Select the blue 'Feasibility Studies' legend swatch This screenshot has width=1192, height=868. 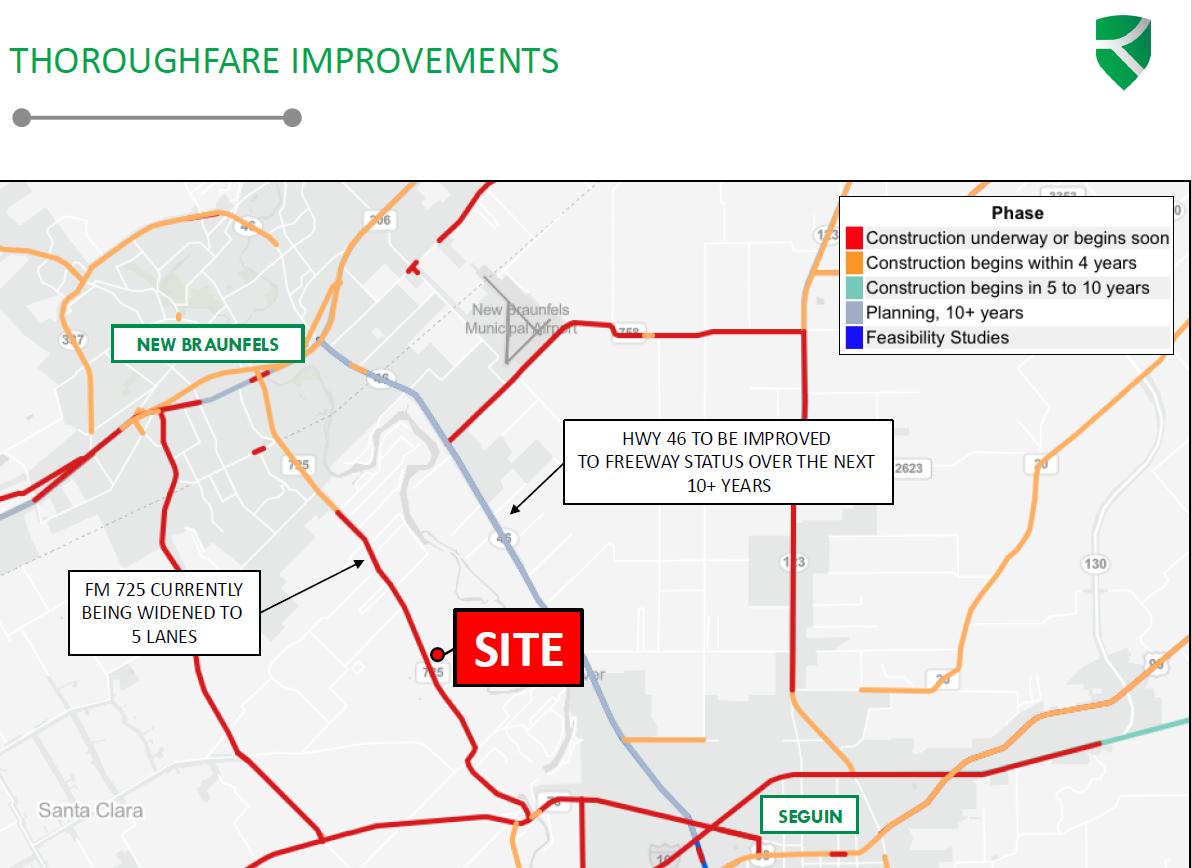click(x=854, y=338)
